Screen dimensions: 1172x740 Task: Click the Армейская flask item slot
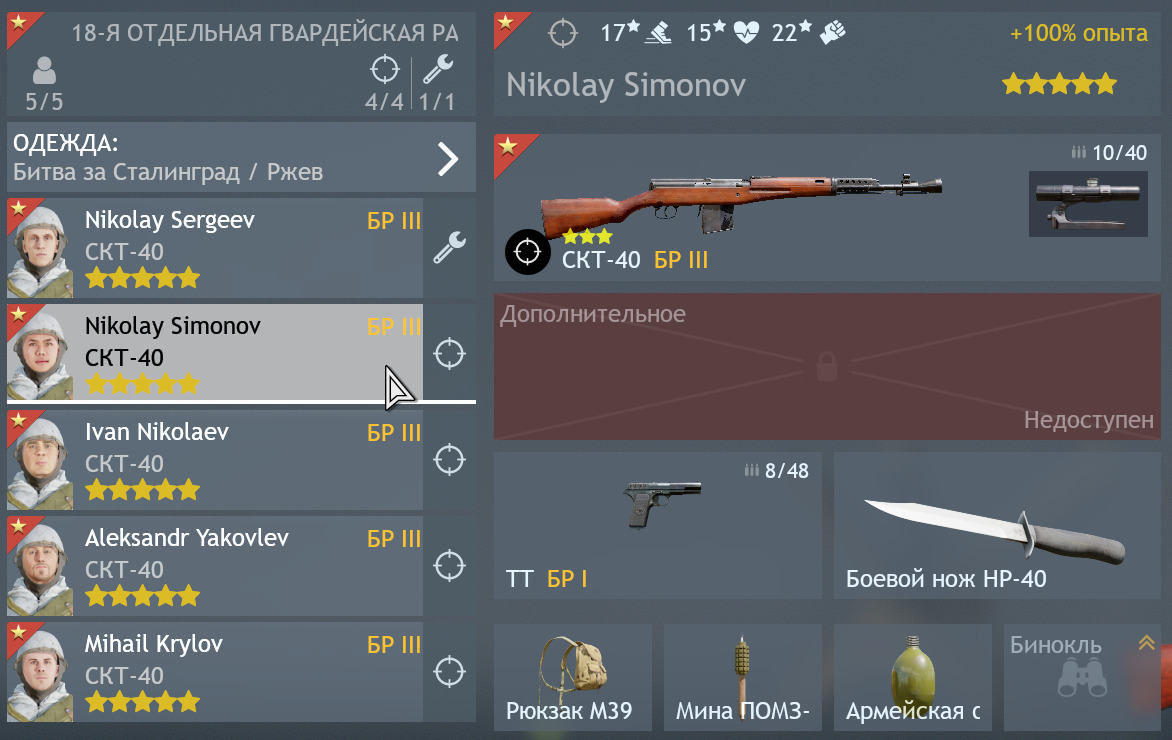(913, 677)
